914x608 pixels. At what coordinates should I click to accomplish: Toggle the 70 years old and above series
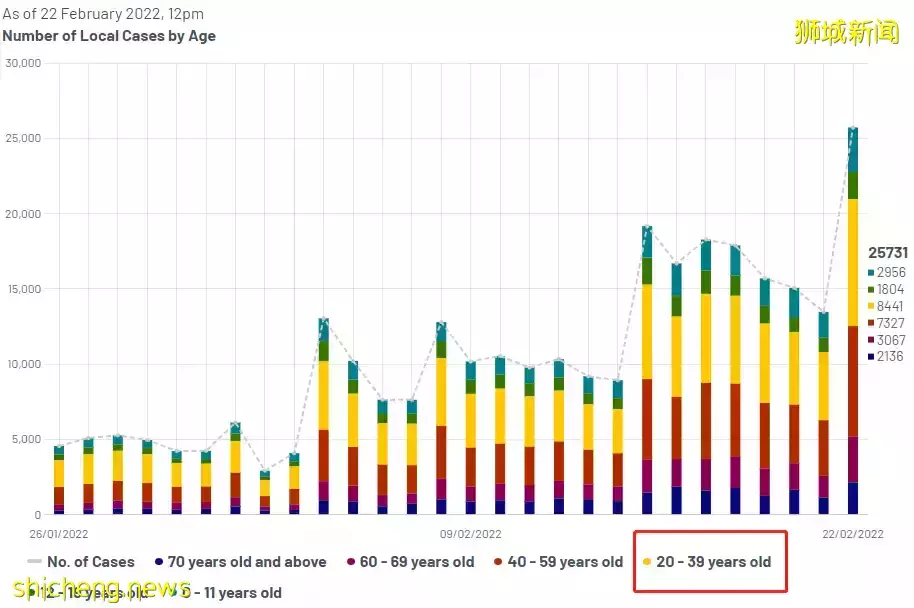pos(248,562)
